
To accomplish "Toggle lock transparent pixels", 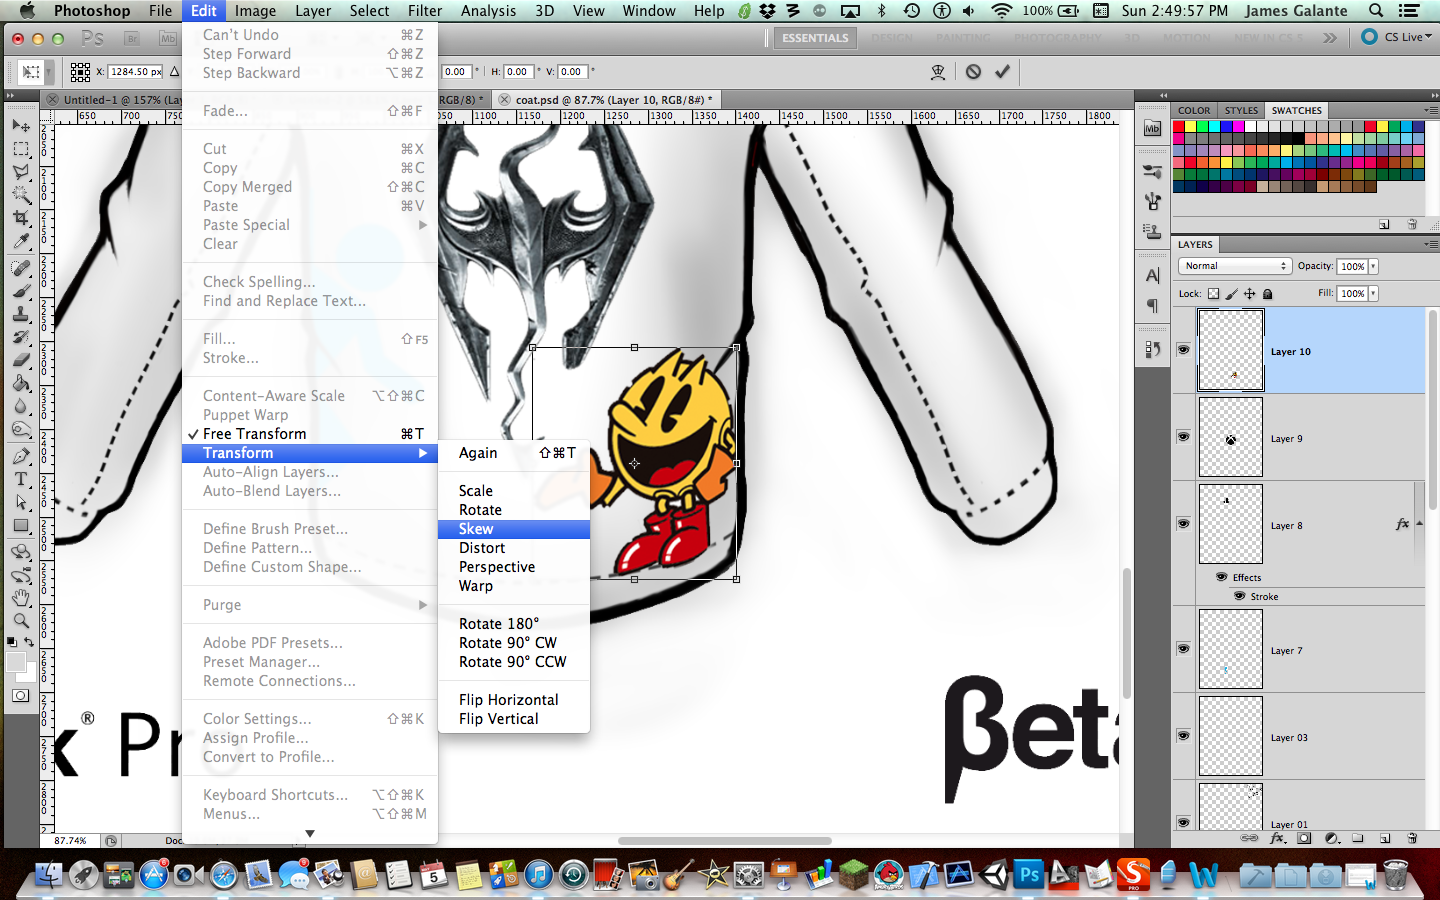I will (1213, 294).
